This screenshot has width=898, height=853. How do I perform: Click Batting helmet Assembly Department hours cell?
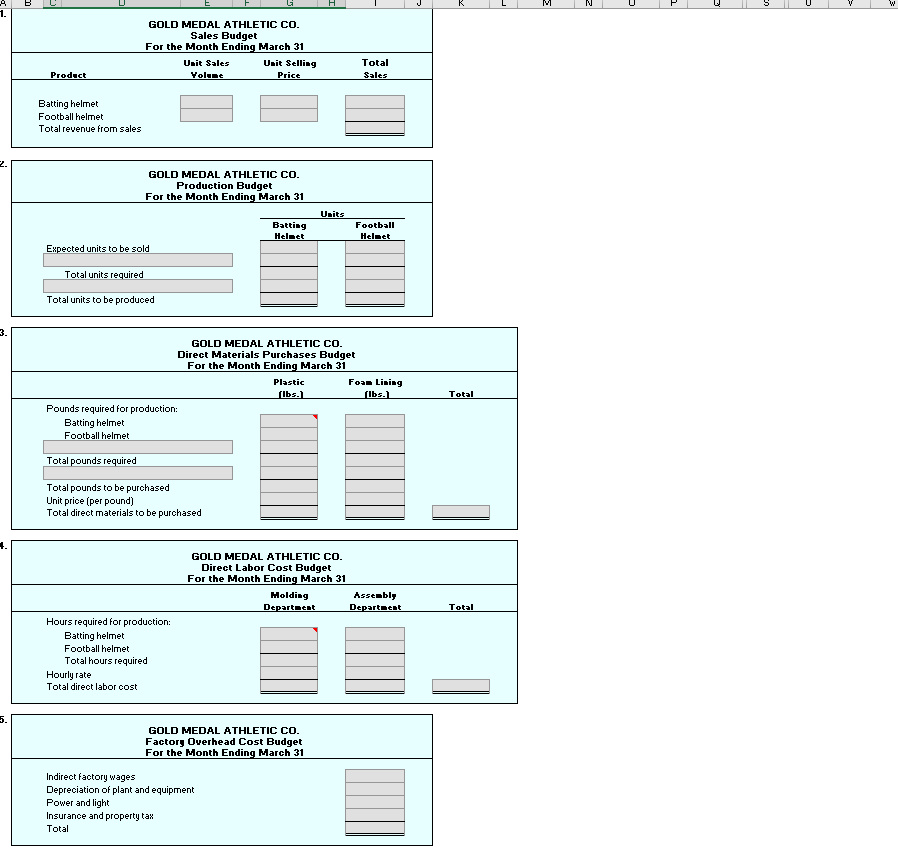tap(375, 634)
